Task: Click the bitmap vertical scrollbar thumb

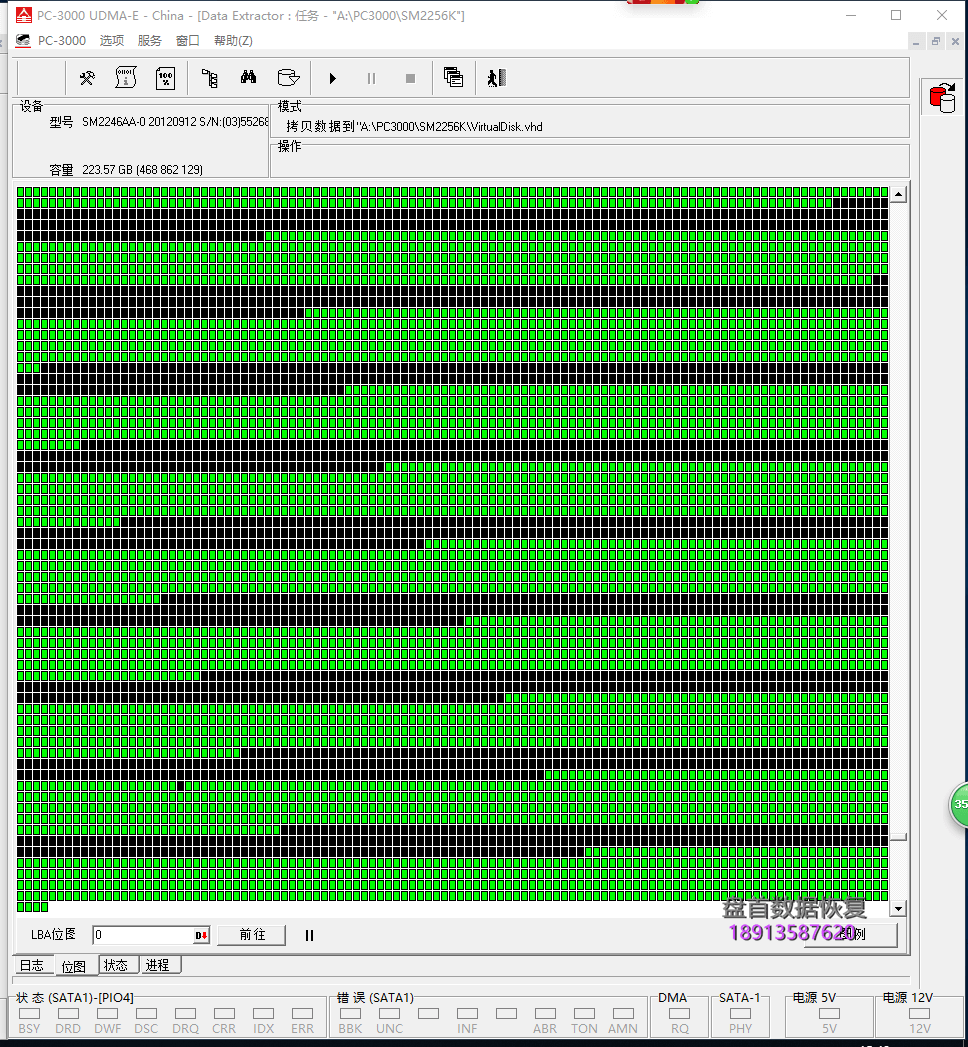Action: tap(899, 837)
